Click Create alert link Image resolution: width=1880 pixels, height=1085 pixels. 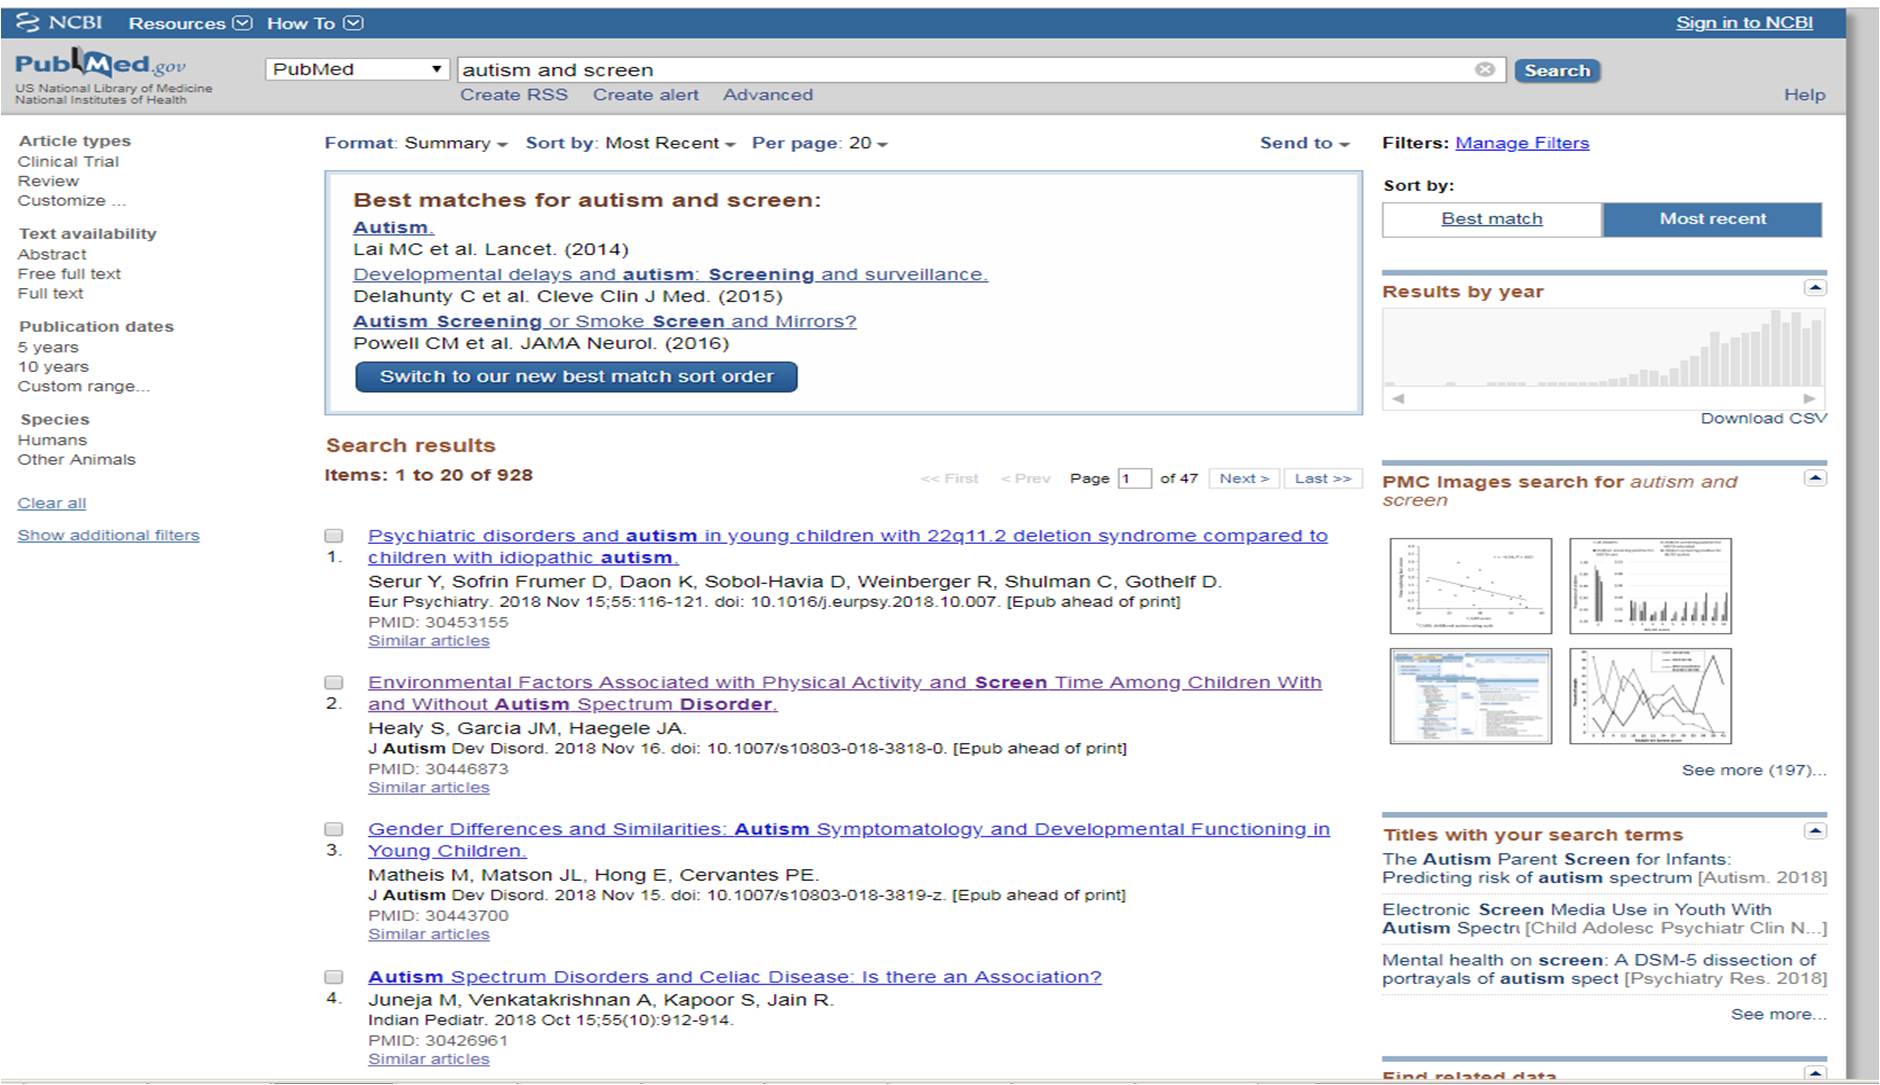(x=646, y=95)
